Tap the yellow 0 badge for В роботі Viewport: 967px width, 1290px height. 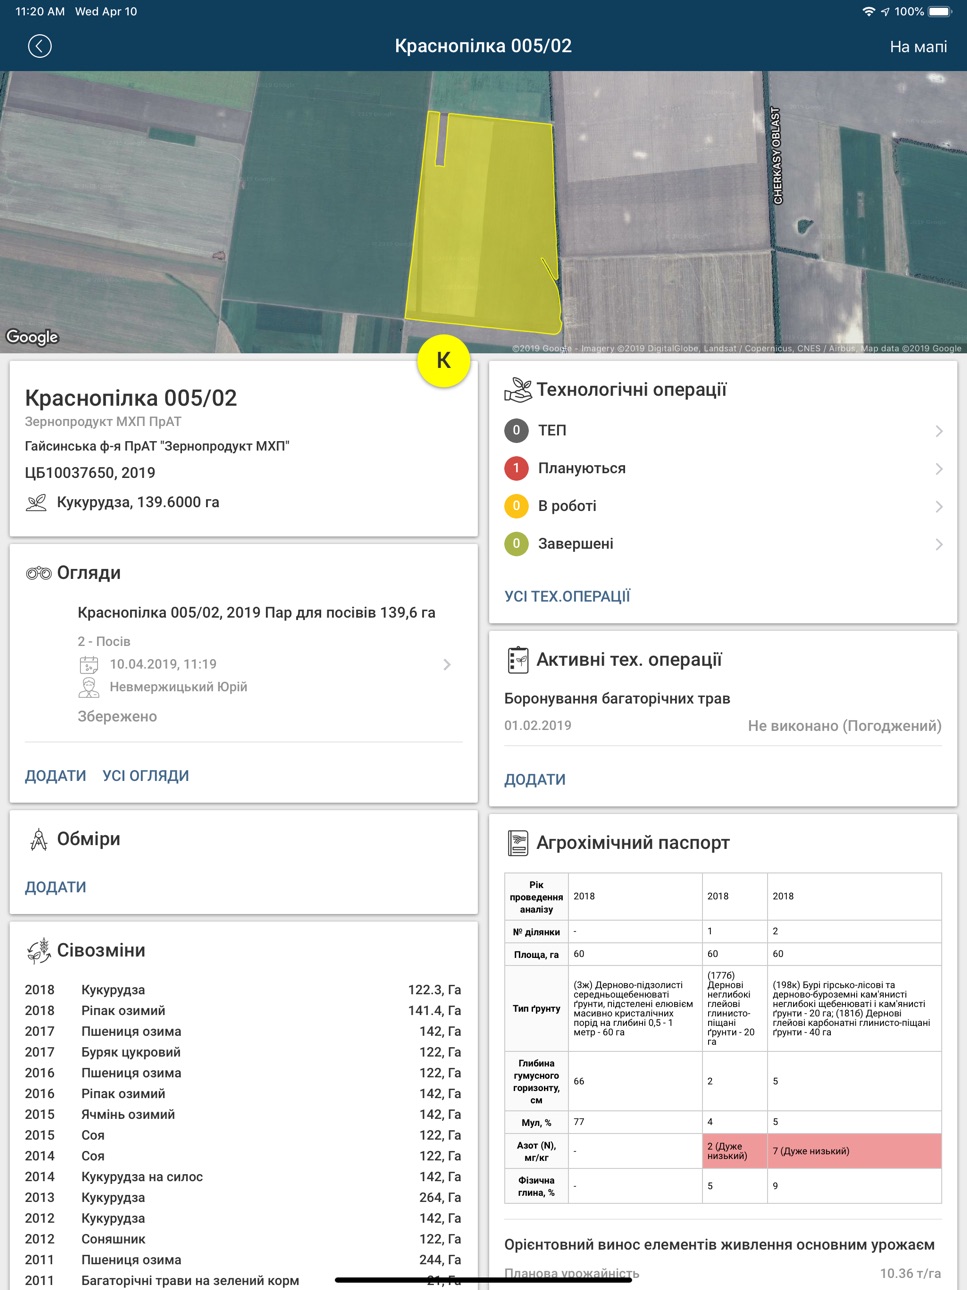point(516,506)
